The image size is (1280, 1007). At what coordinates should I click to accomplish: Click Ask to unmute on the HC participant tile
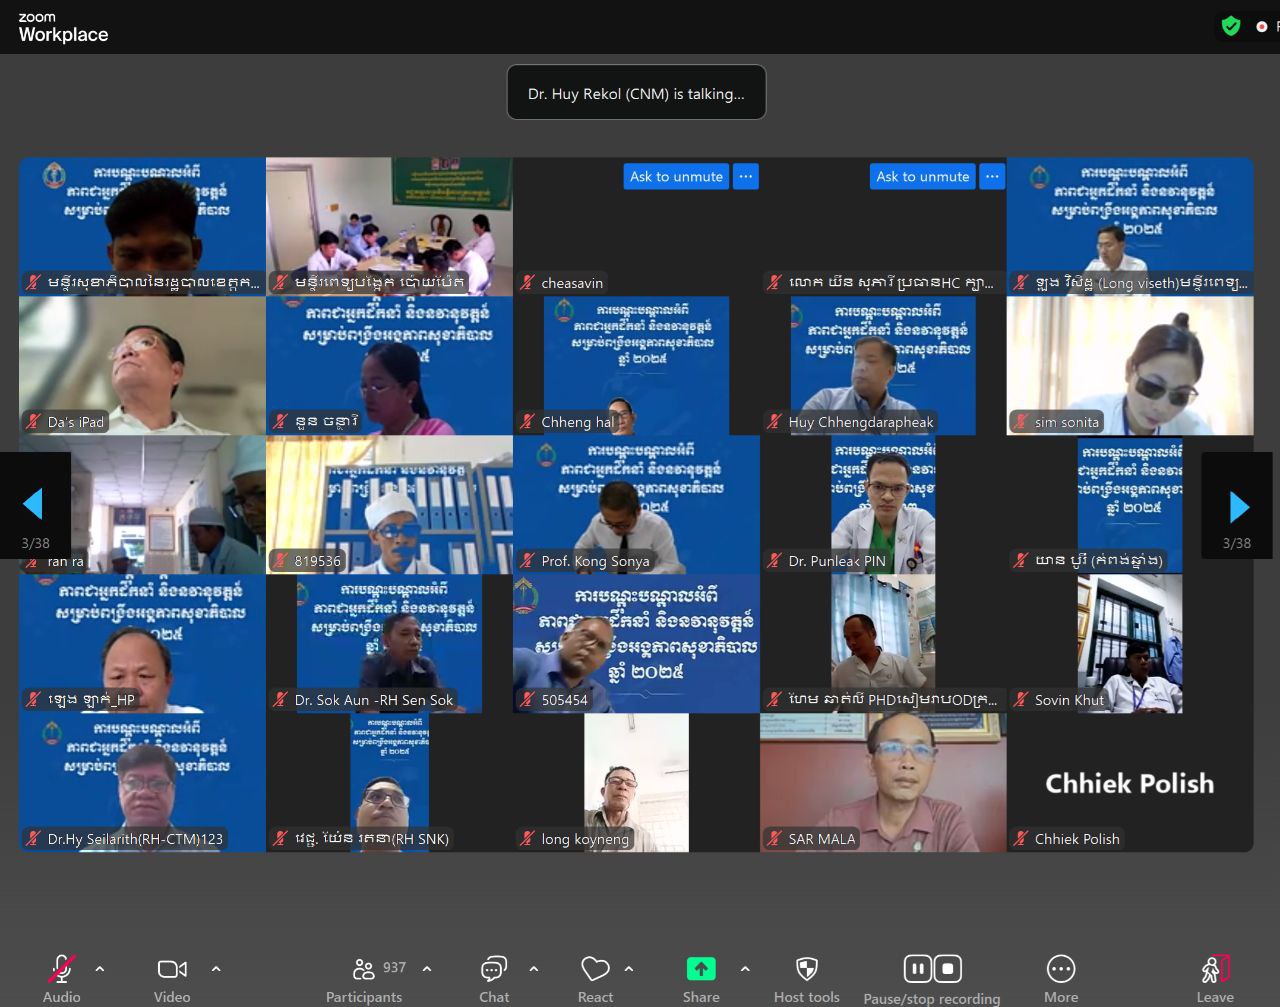point(923,177)
